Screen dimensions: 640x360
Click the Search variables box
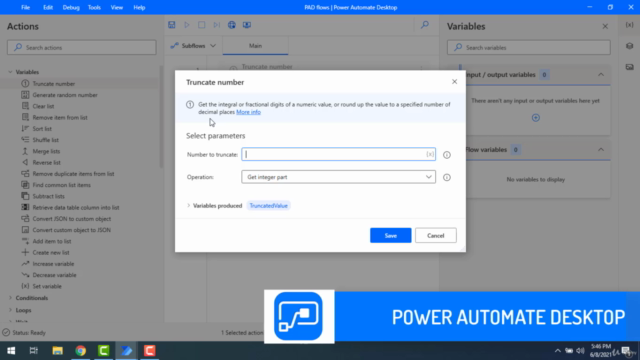[529, 47]
